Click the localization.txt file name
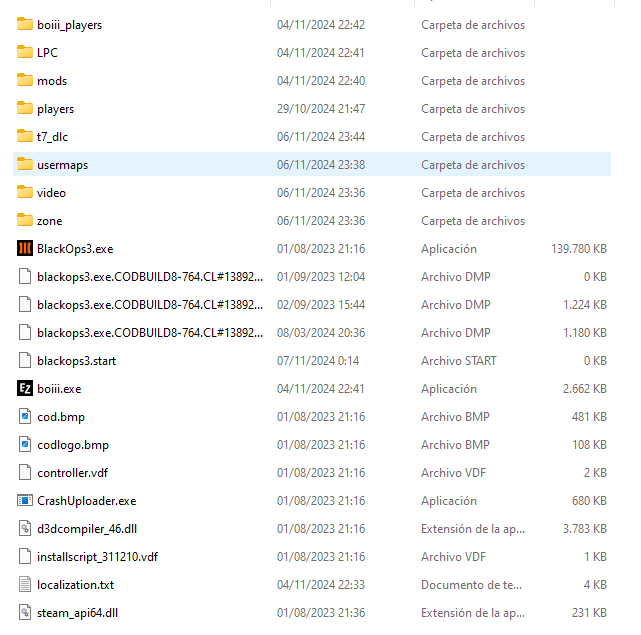 click(x=76, y=585)
